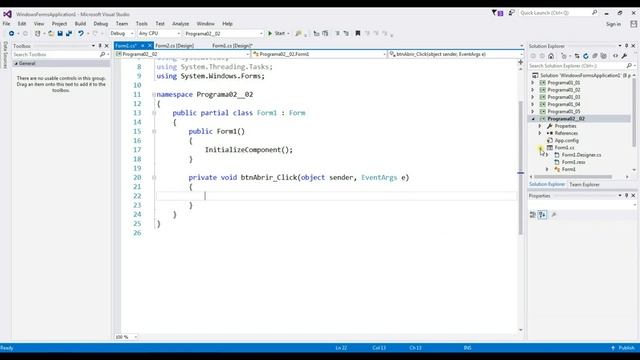Expand the References node
This screenshot has width=640, height=360.
point(540,133)
